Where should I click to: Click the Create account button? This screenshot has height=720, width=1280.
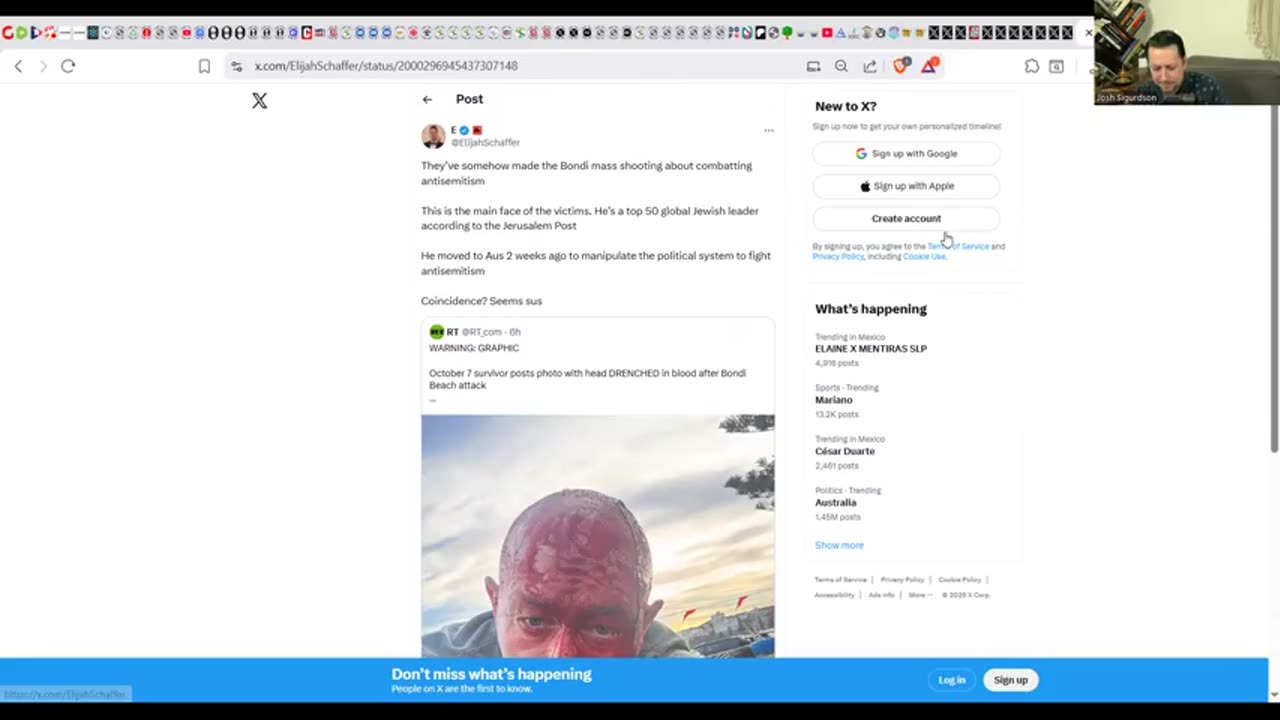point(906,218)
